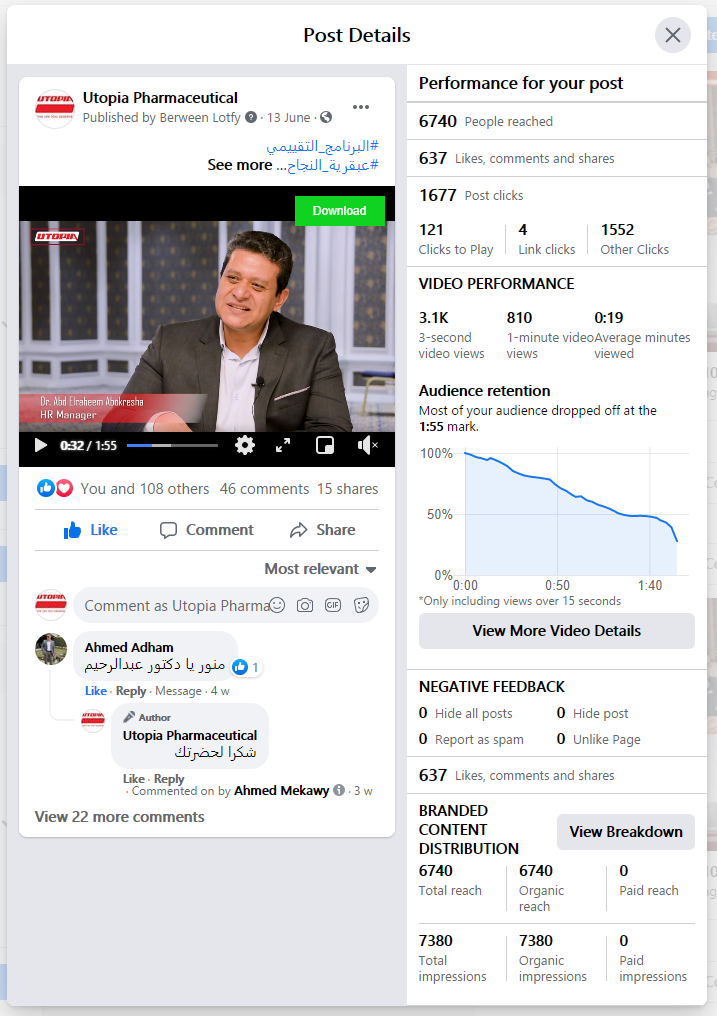Play the video with the play button

[x=40, y=445]
